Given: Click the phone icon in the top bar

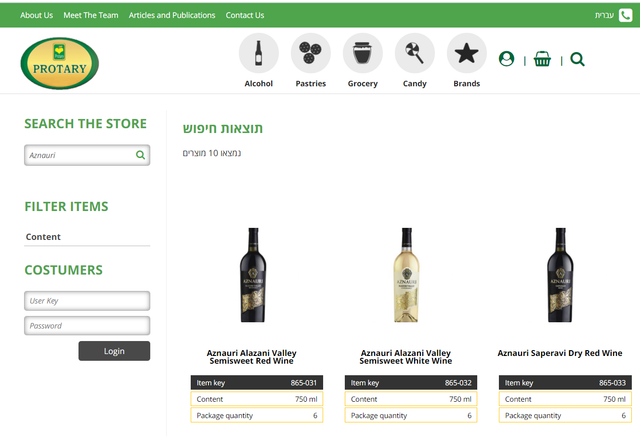Looking at the screenshot, I should coord(625,15).
